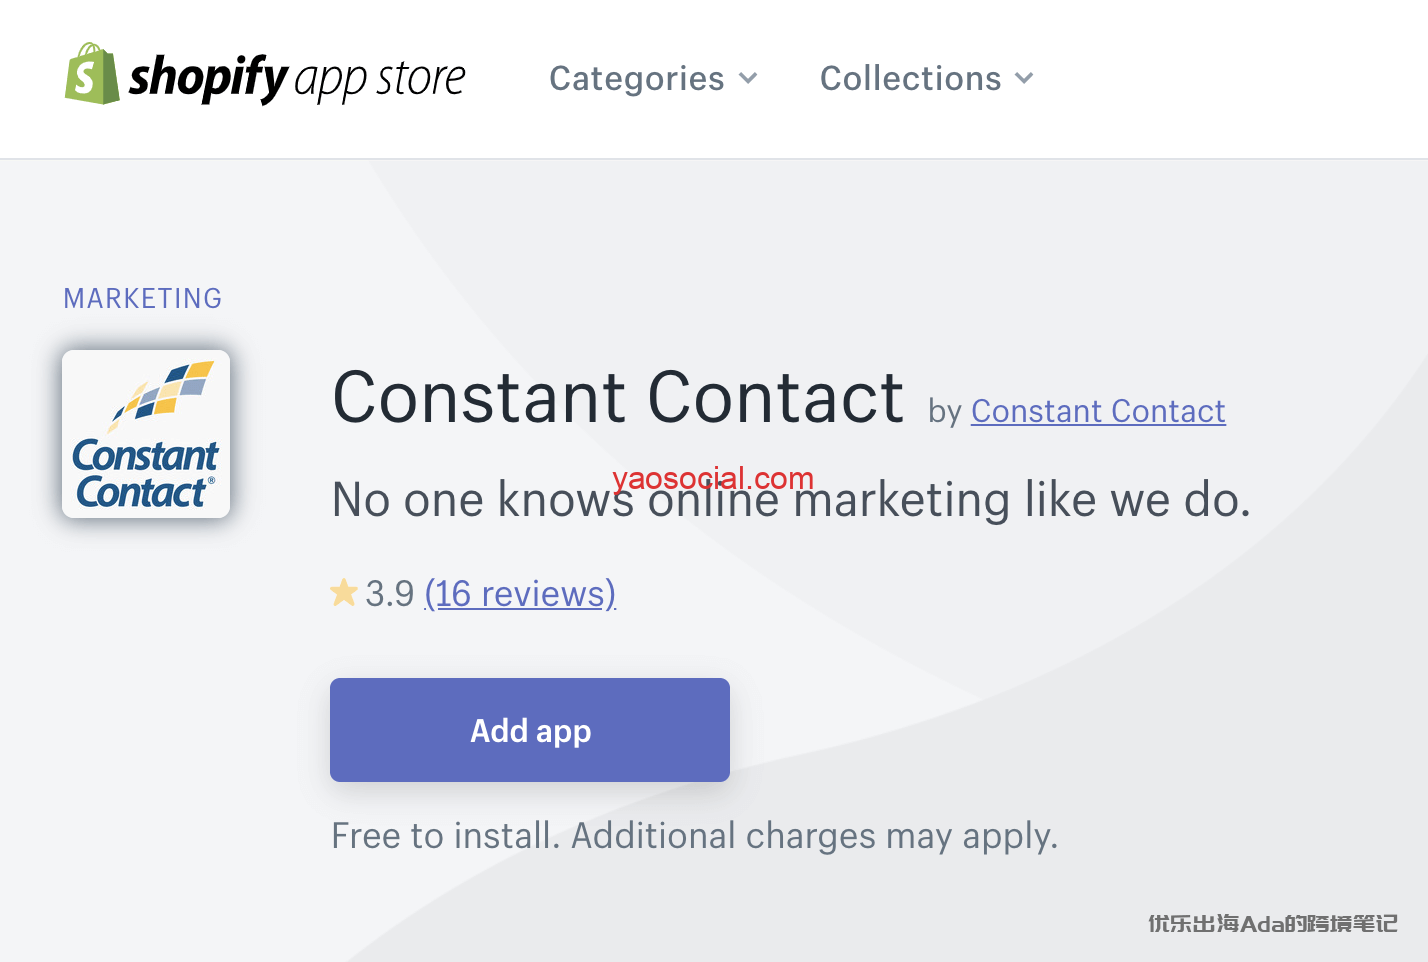Open the Collections menu
Viewport: 1428px width, 962px height.
[x=910, y=78]
